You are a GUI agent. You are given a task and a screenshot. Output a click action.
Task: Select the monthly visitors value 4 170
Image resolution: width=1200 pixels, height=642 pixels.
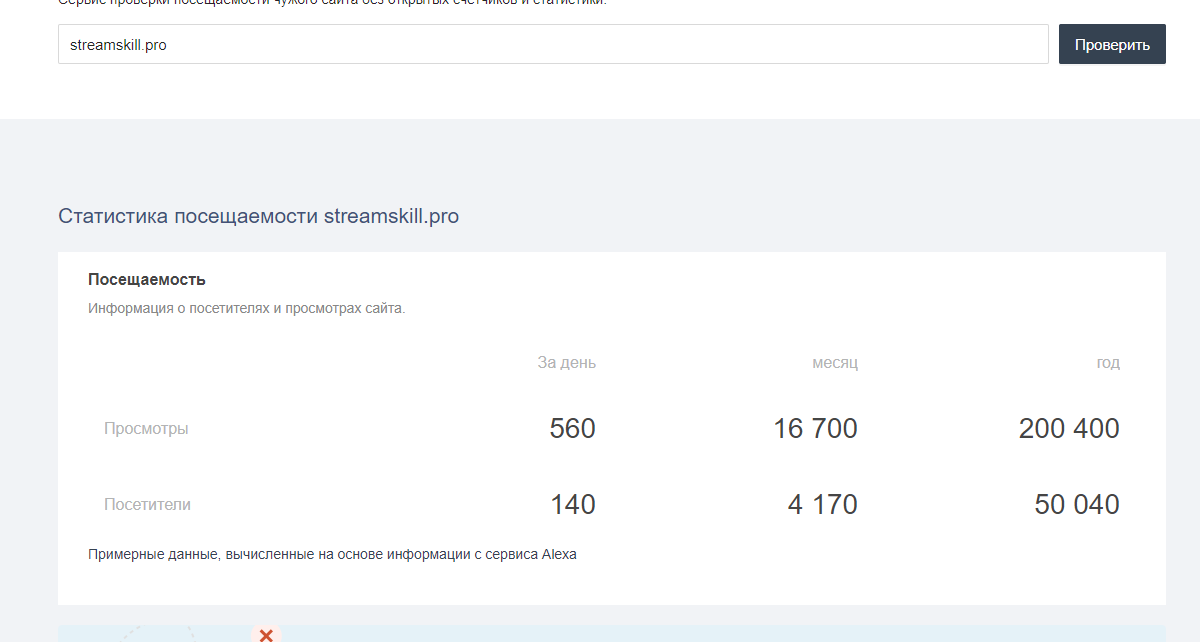(x=822, y=505)
